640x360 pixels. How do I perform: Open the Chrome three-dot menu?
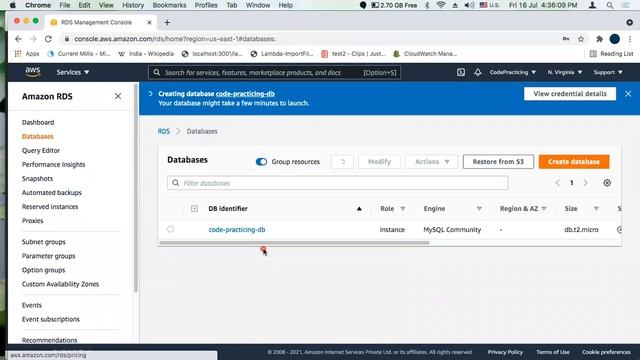click(630, 39)
